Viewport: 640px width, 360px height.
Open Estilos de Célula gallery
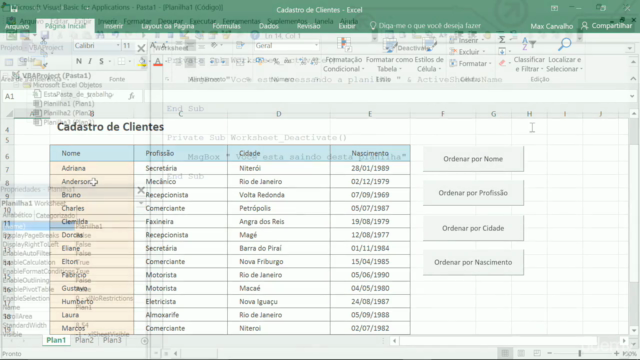[x=429, y=55]
